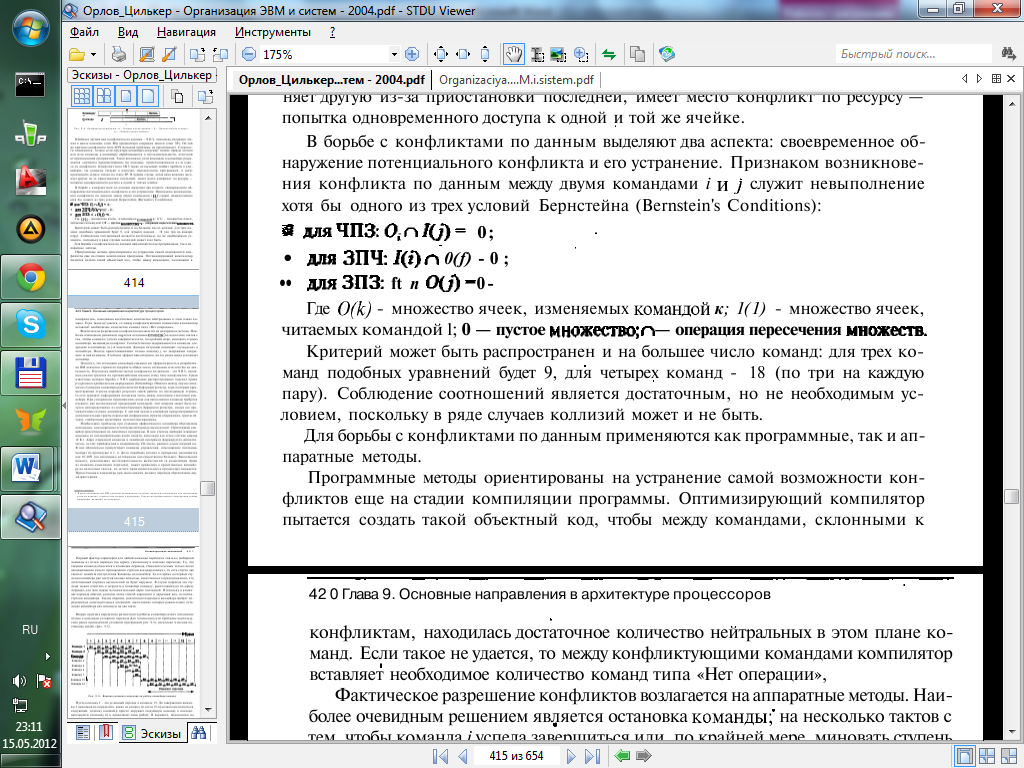Image resolution: width=1024 pixels, height=768 pixels.
Task: Click the Windows Start button
Action: tap(30, 29)
